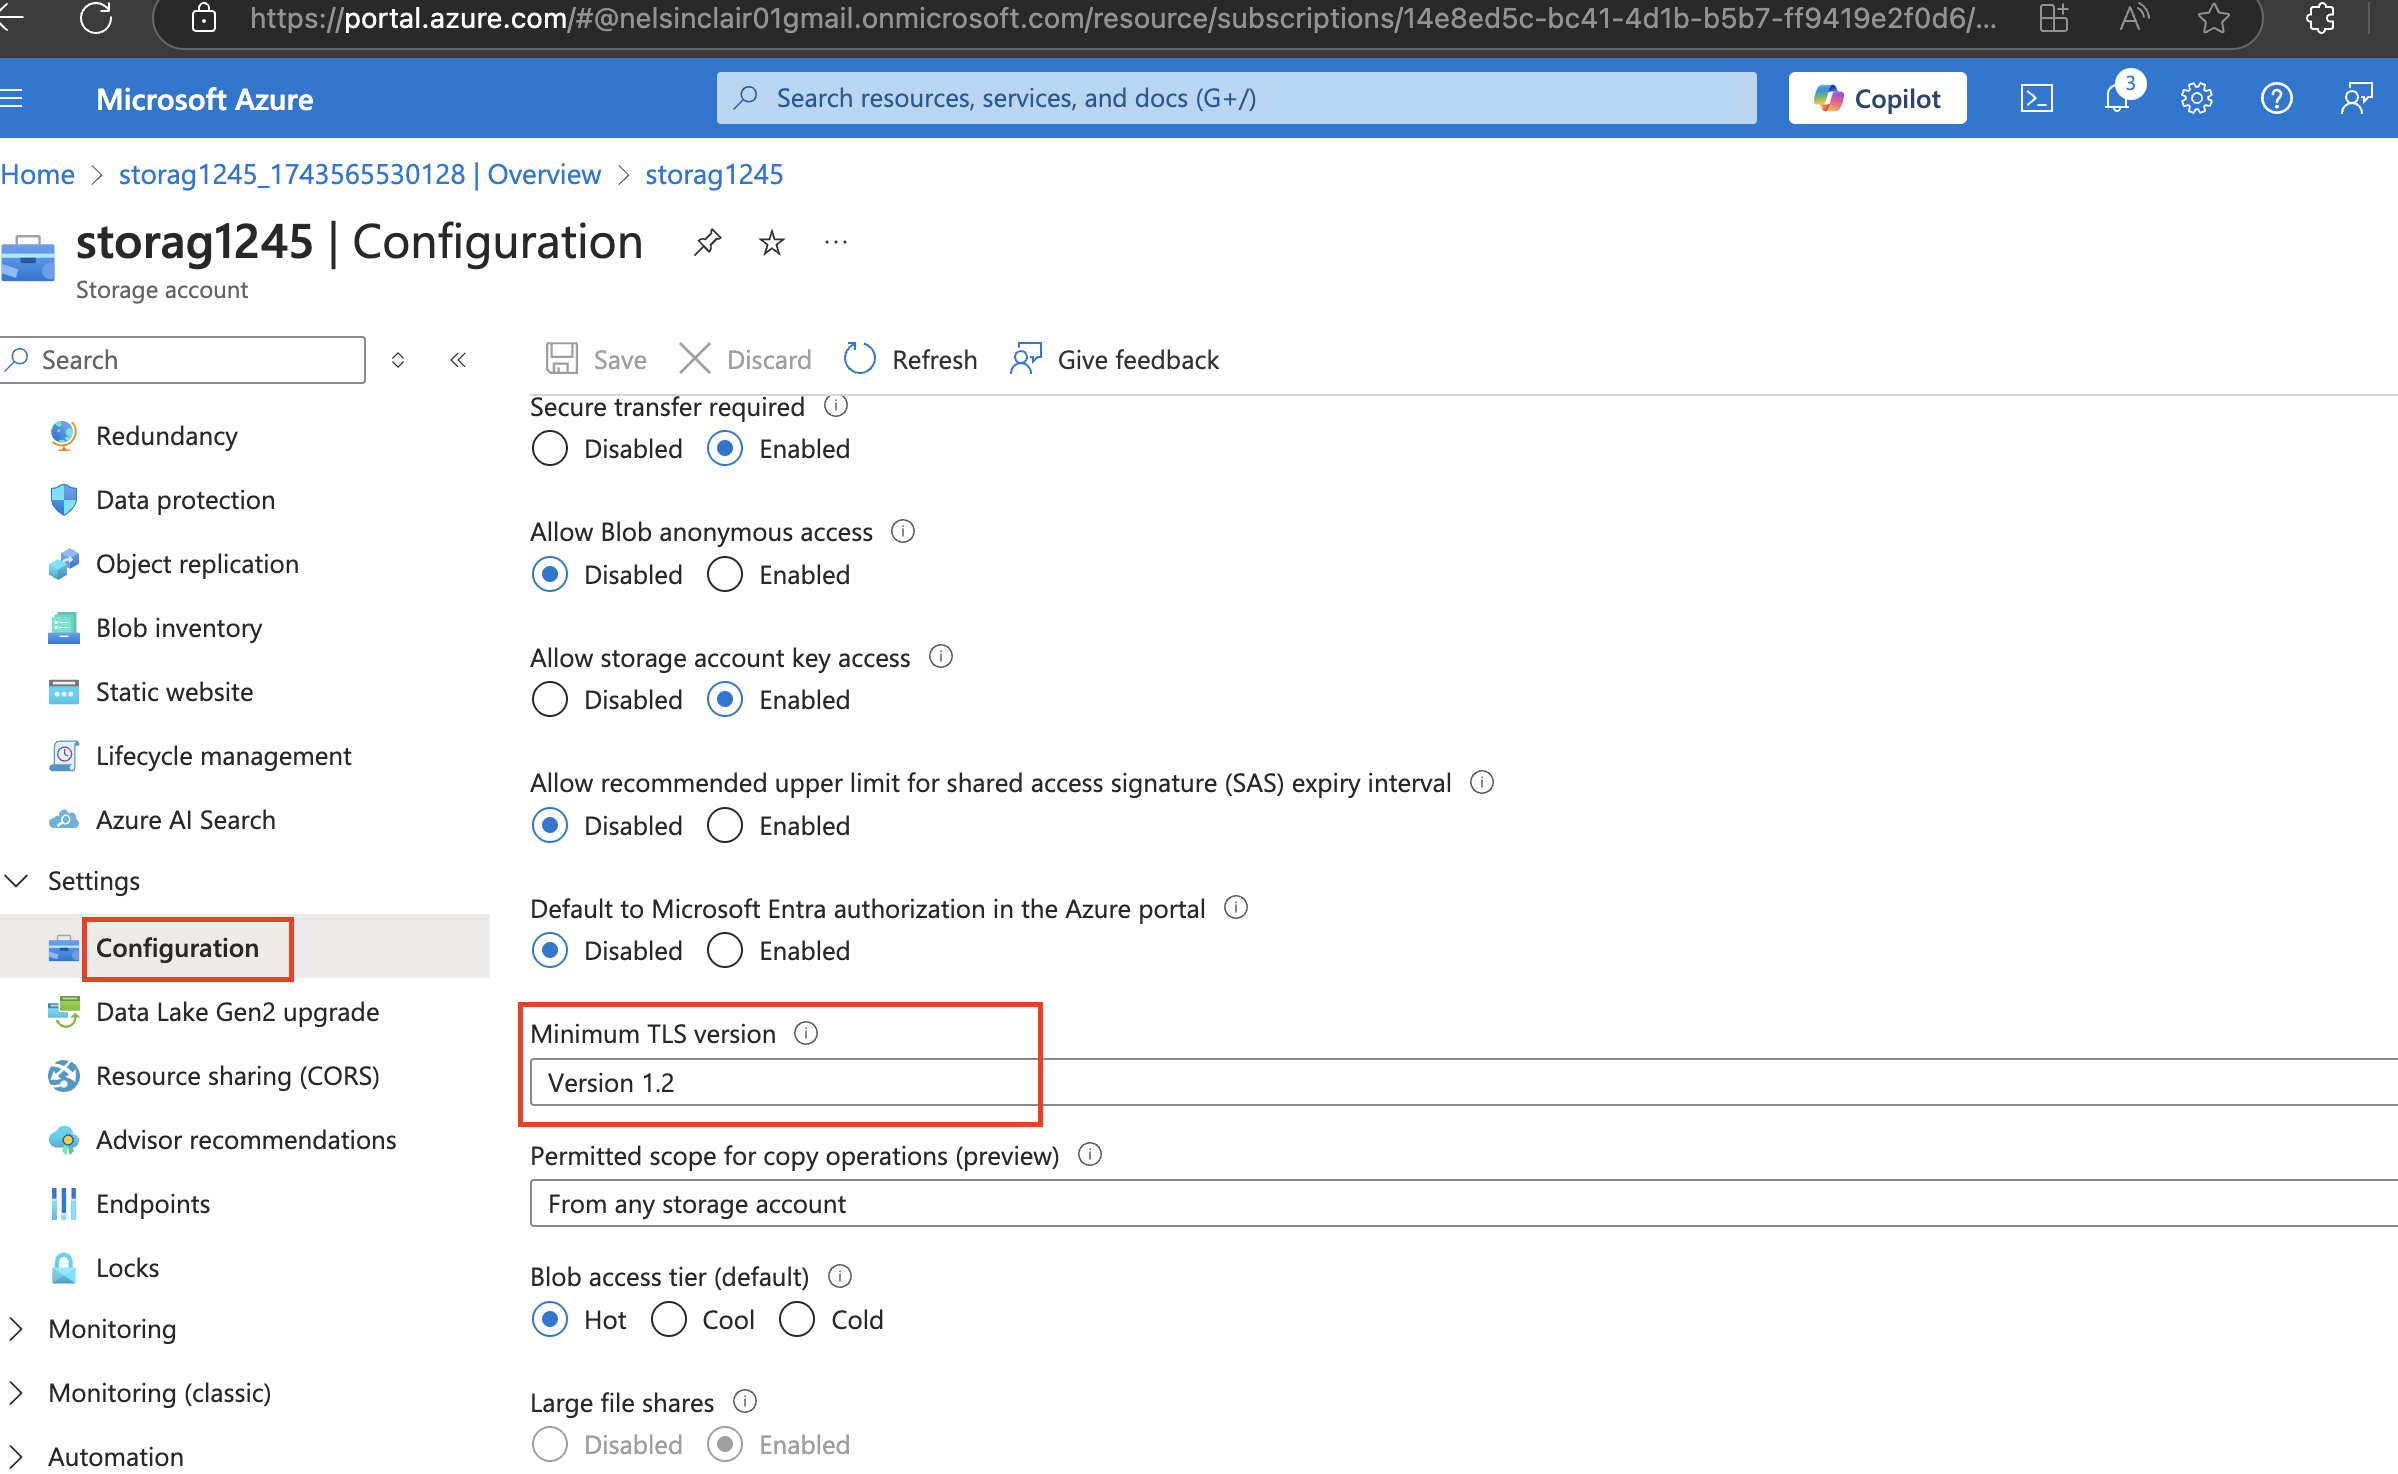The width and height of the screenshot is (2398, 1474).
Task: Open Data Lake Gen2 upgrade
Action: 237,1012
